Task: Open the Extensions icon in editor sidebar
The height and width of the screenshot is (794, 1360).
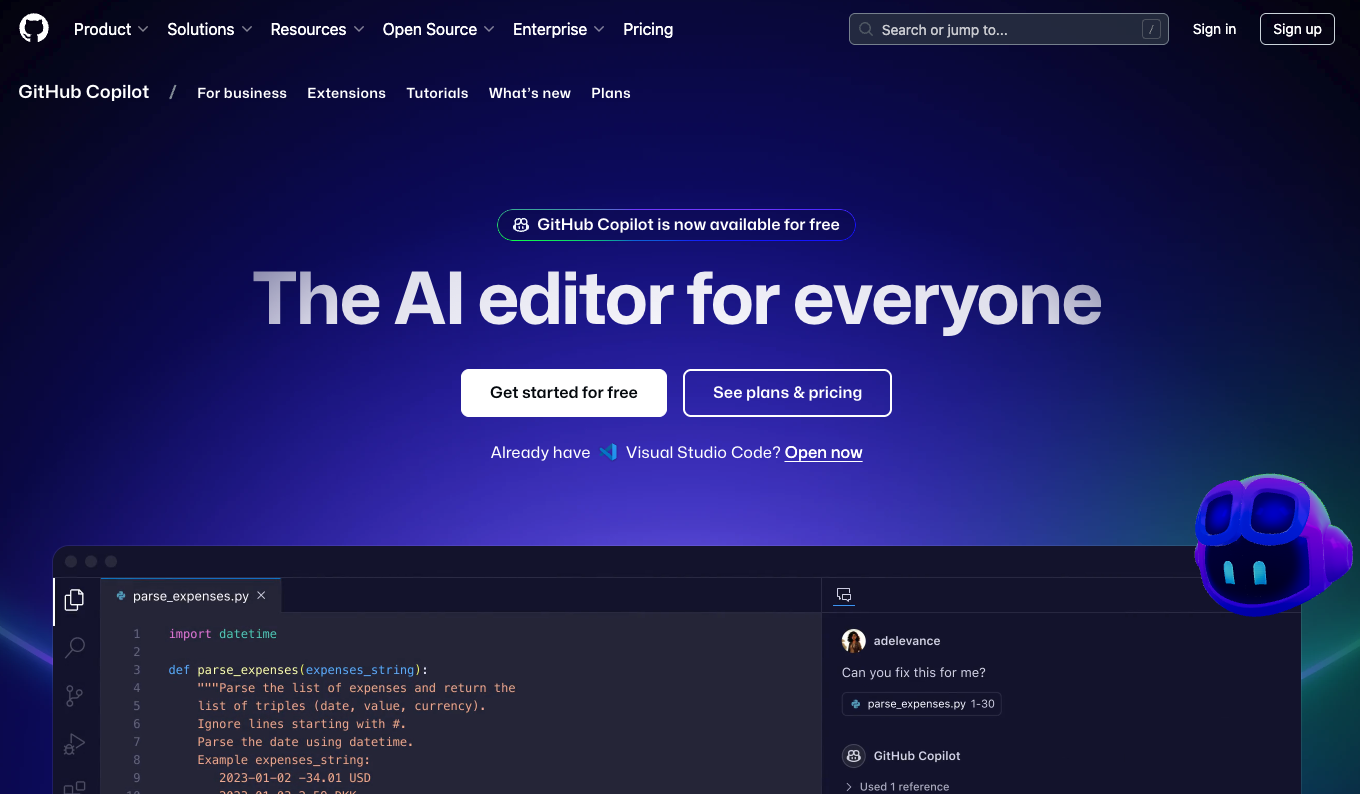Action: coord(75,788)
